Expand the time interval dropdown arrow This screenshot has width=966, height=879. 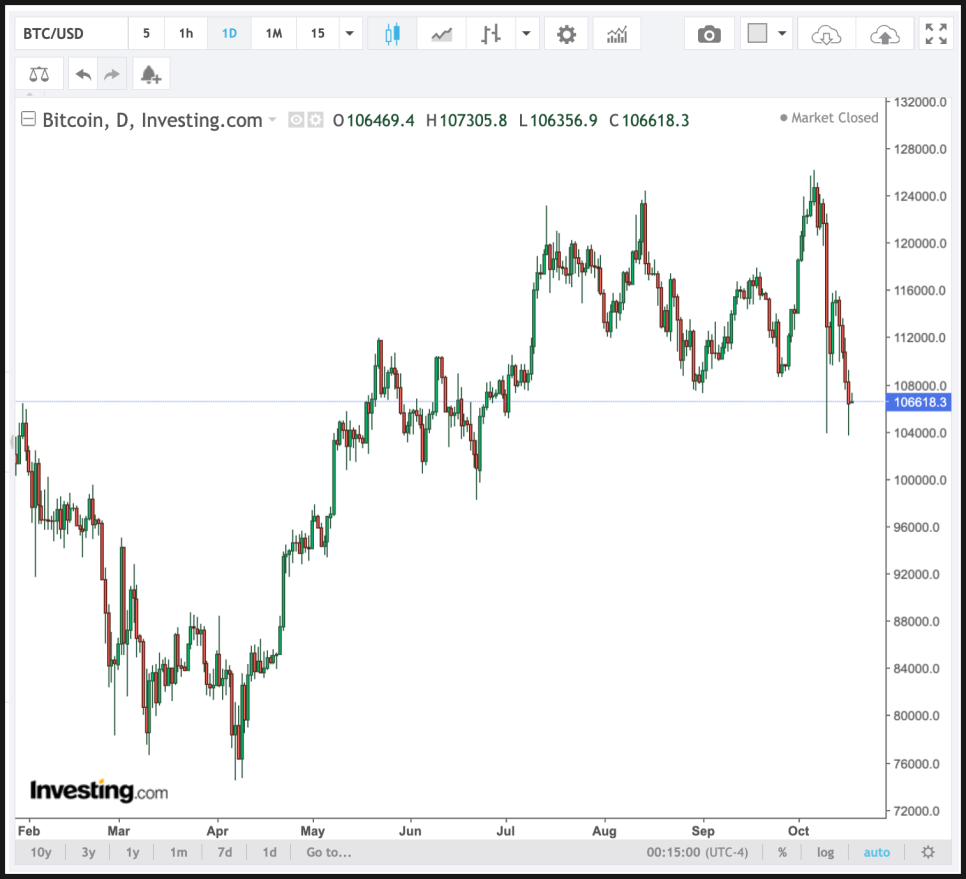pos(349,34)
